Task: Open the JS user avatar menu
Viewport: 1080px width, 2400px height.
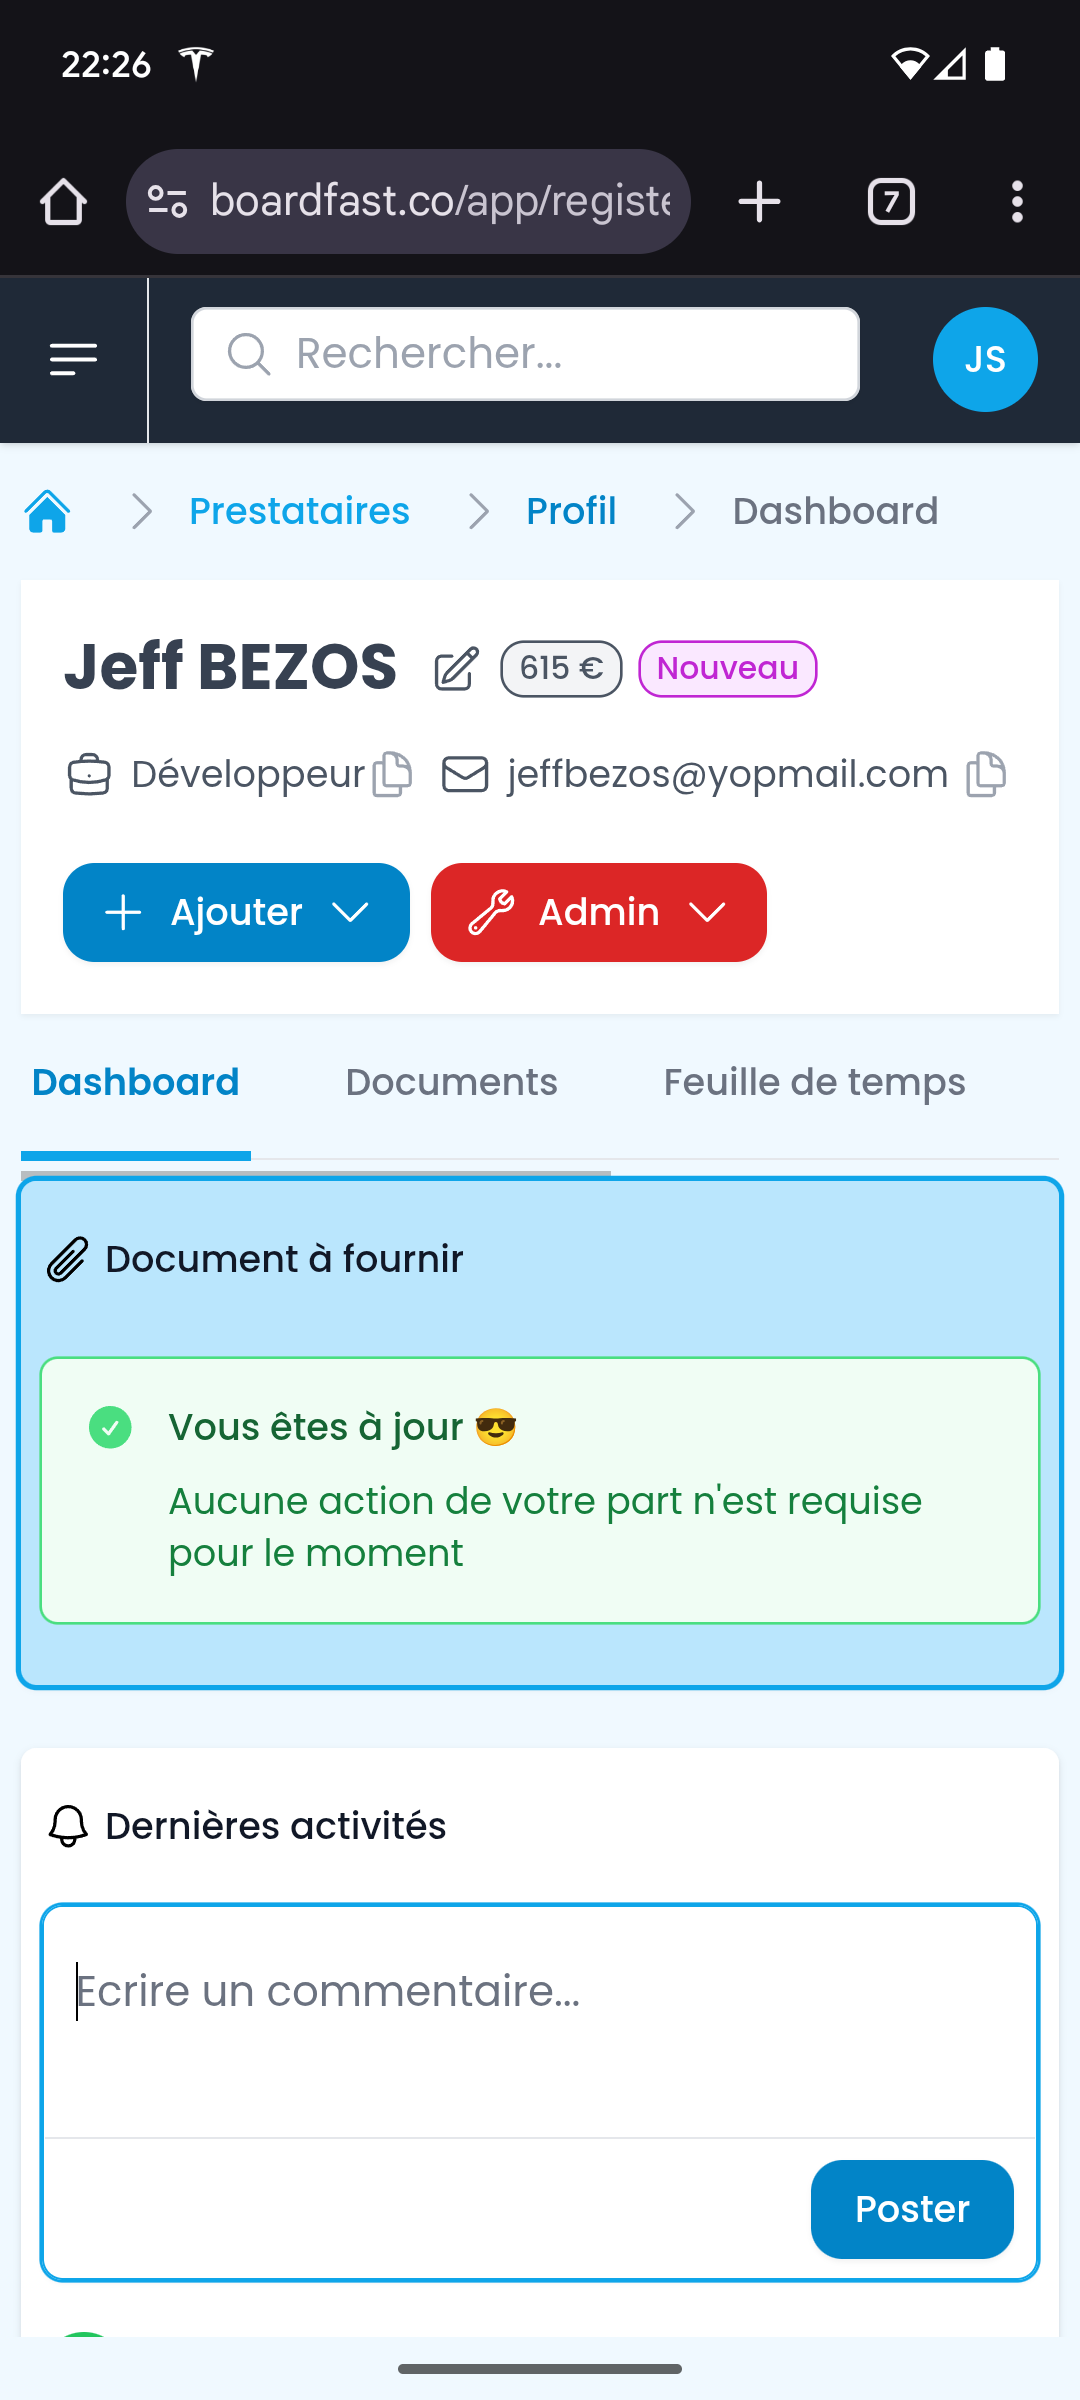Action: coord(984,359)
